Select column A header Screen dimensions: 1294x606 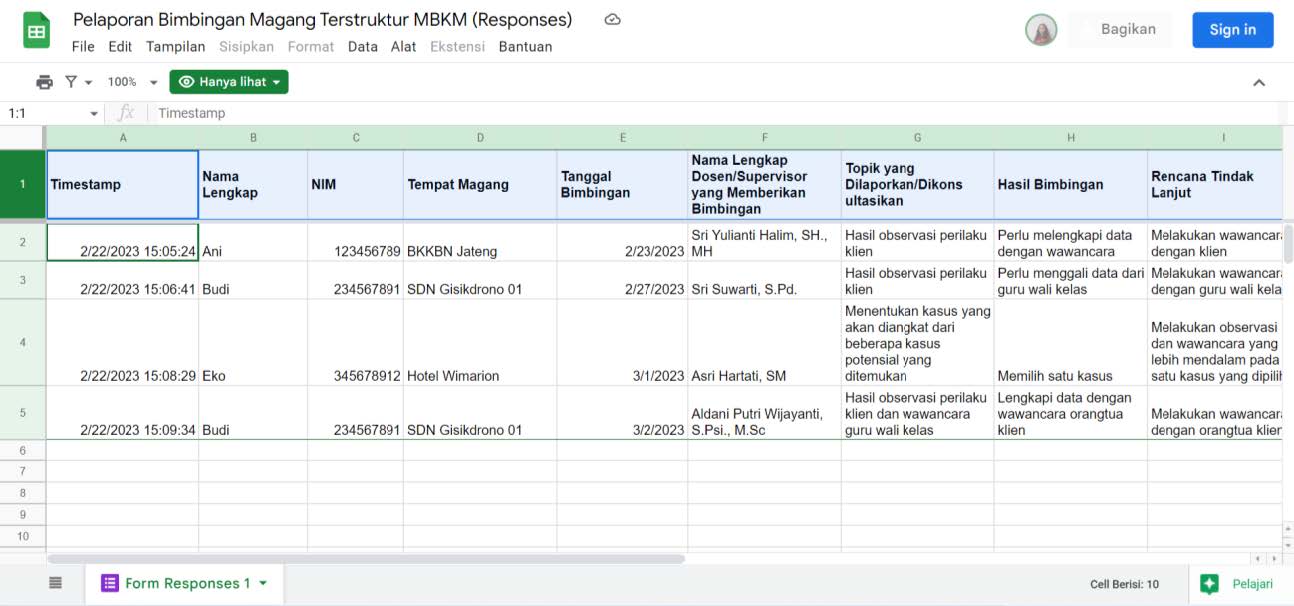(x=123, y=138)
